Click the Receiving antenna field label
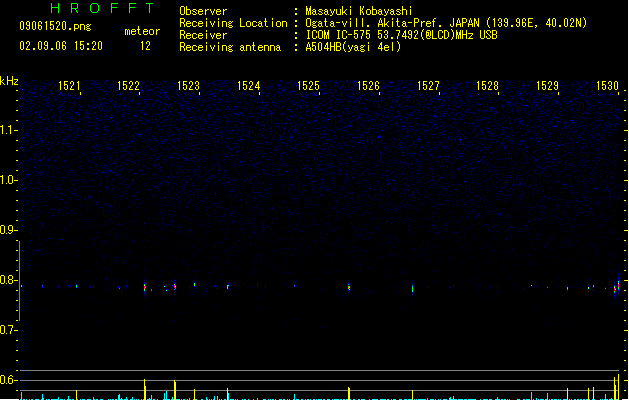The width and height of the screenshot is (629, 400). [x=230, y=47]
